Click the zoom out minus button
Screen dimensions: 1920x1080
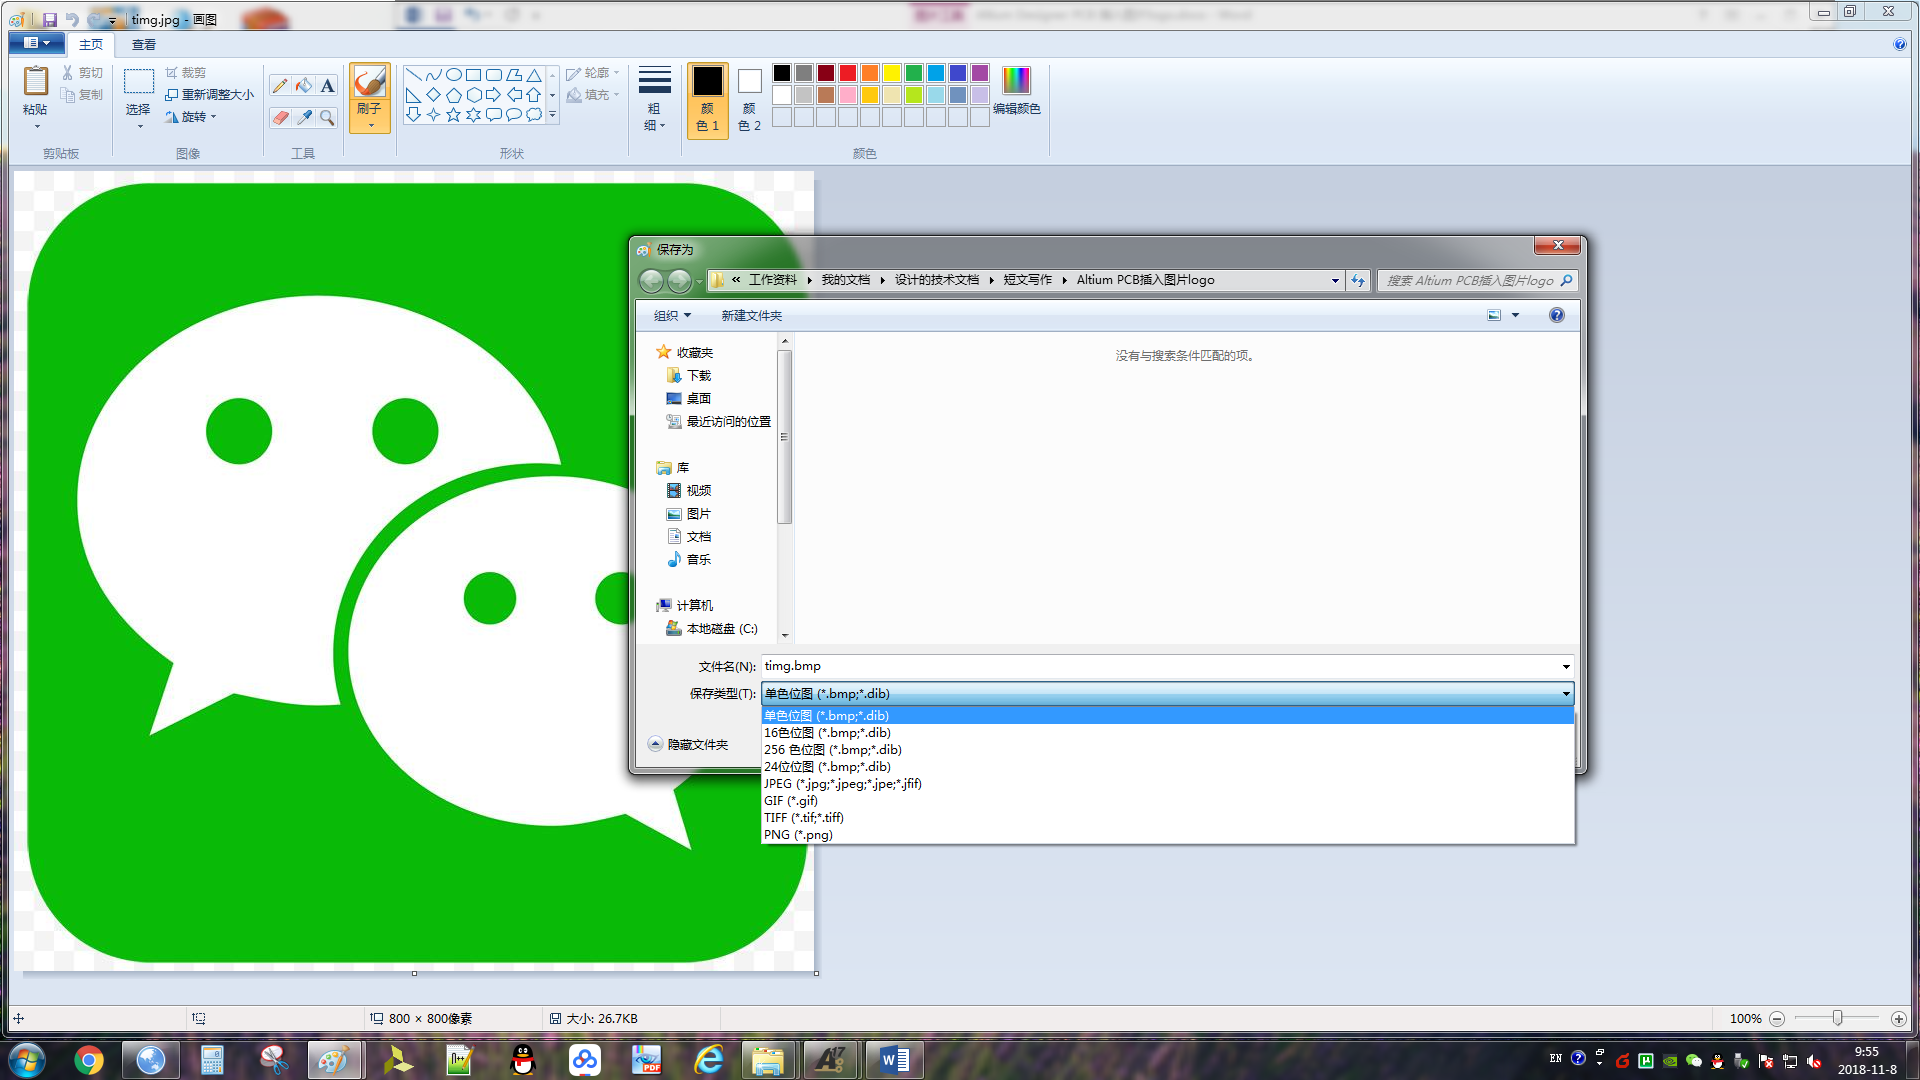1777,1019
